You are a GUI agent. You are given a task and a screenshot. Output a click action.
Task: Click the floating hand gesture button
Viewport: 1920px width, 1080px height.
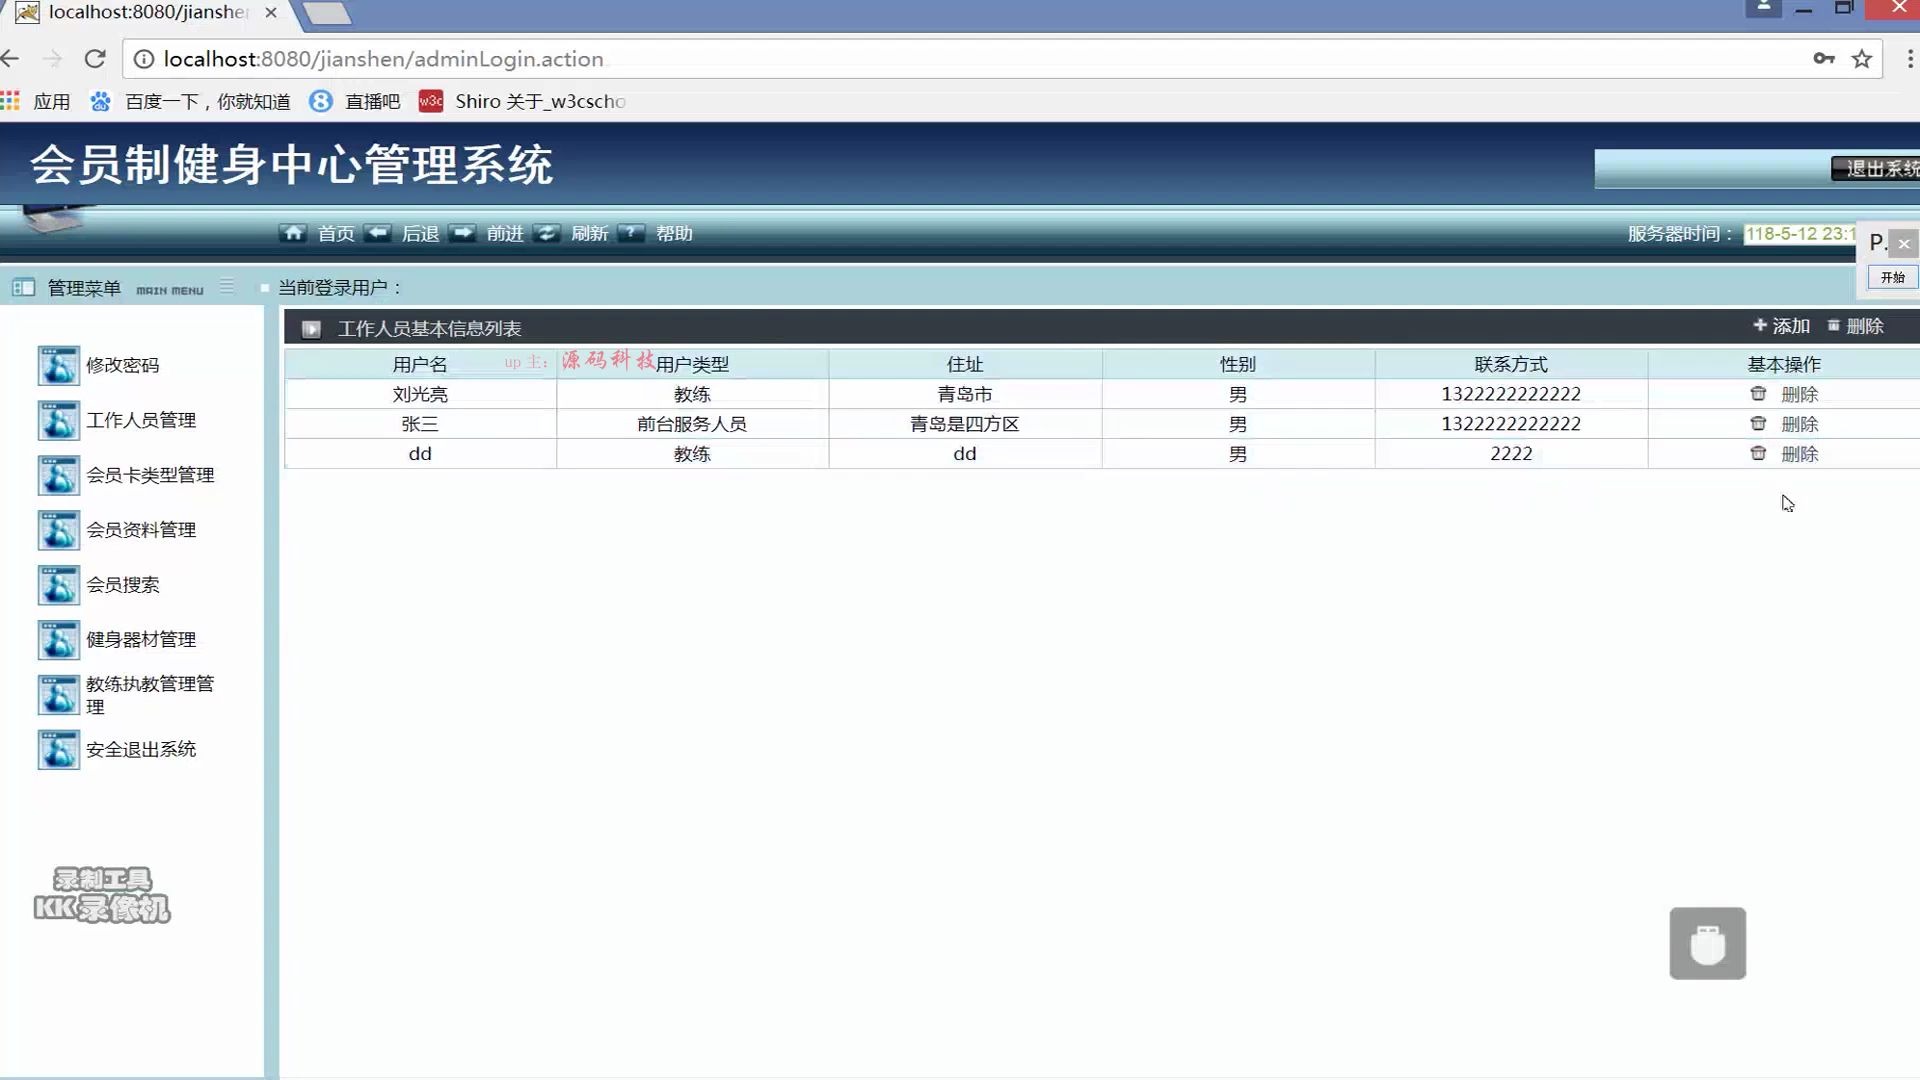[1708, 943]
